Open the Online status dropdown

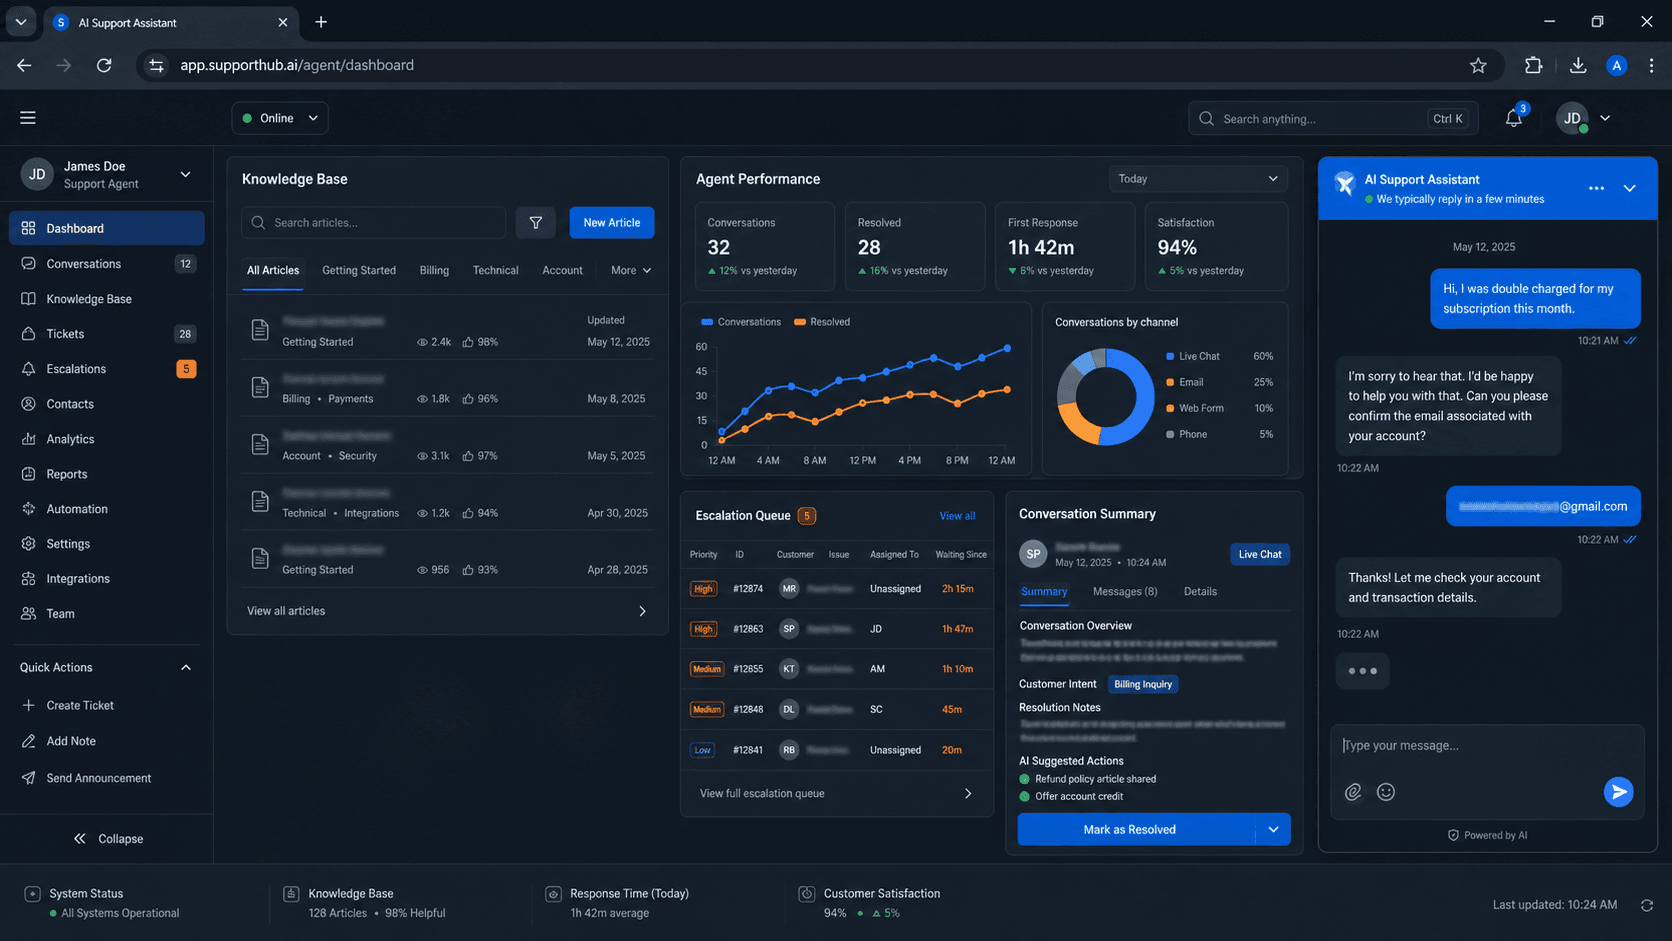coord(280,118)
